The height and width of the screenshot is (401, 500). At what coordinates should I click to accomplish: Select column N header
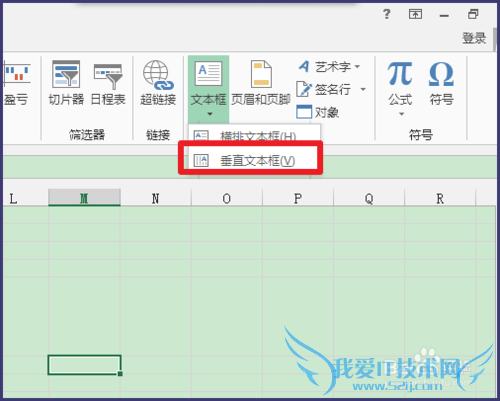point(156,199)
